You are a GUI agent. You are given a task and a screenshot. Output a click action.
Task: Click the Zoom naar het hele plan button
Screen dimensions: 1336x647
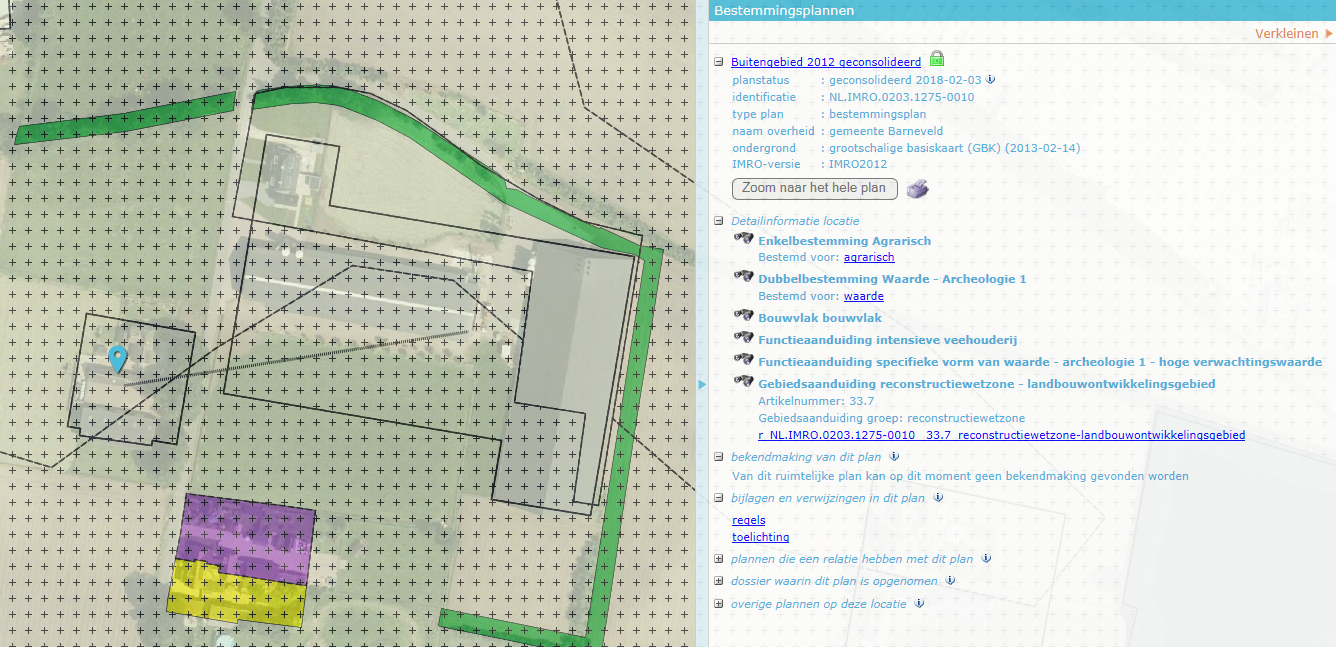pyautogui.click(x=814, y=188)
